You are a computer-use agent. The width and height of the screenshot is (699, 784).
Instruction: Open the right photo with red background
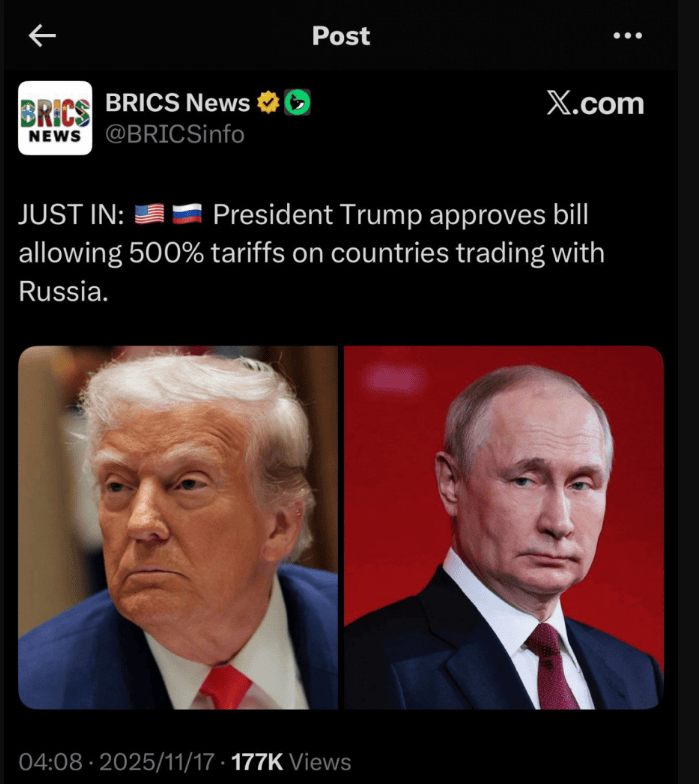[x=504, y=528]
